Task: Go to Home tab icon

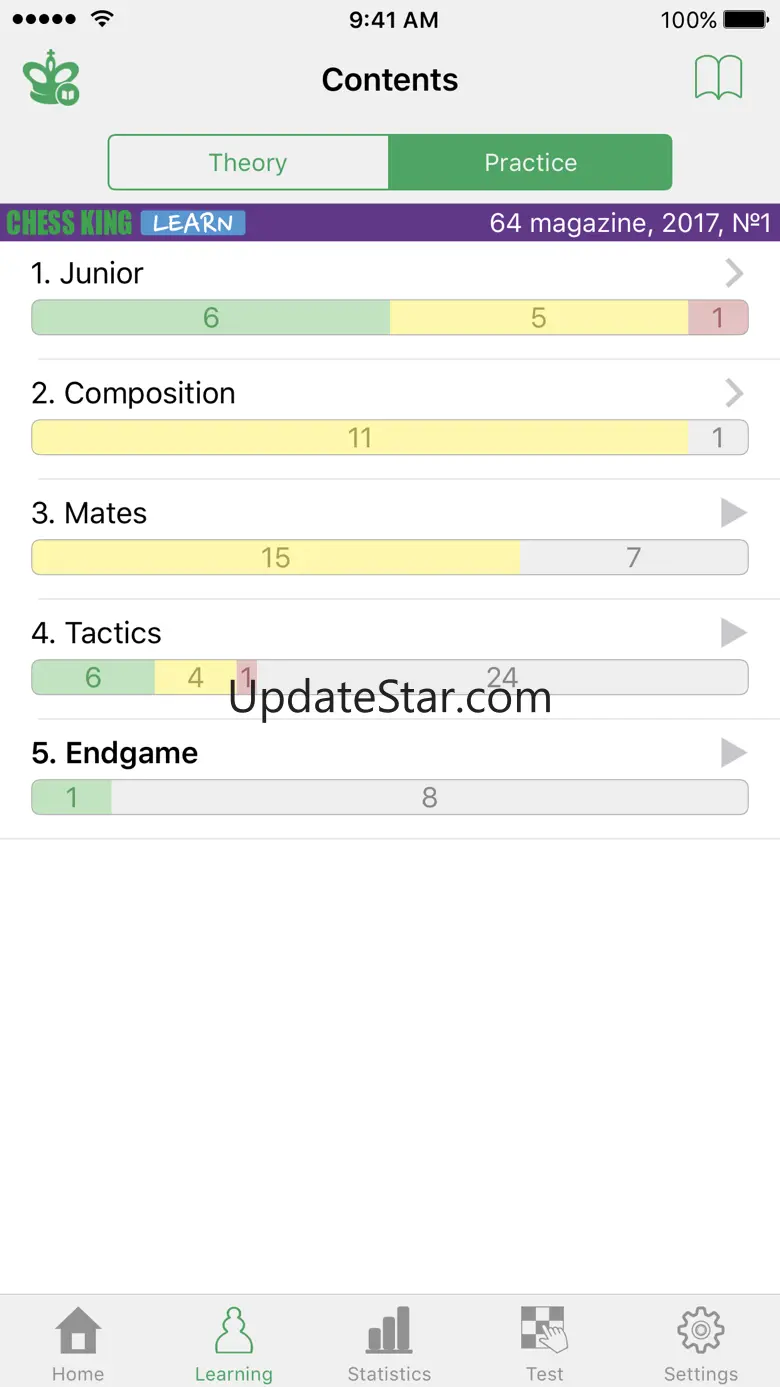Action: tap(78, 1330)
